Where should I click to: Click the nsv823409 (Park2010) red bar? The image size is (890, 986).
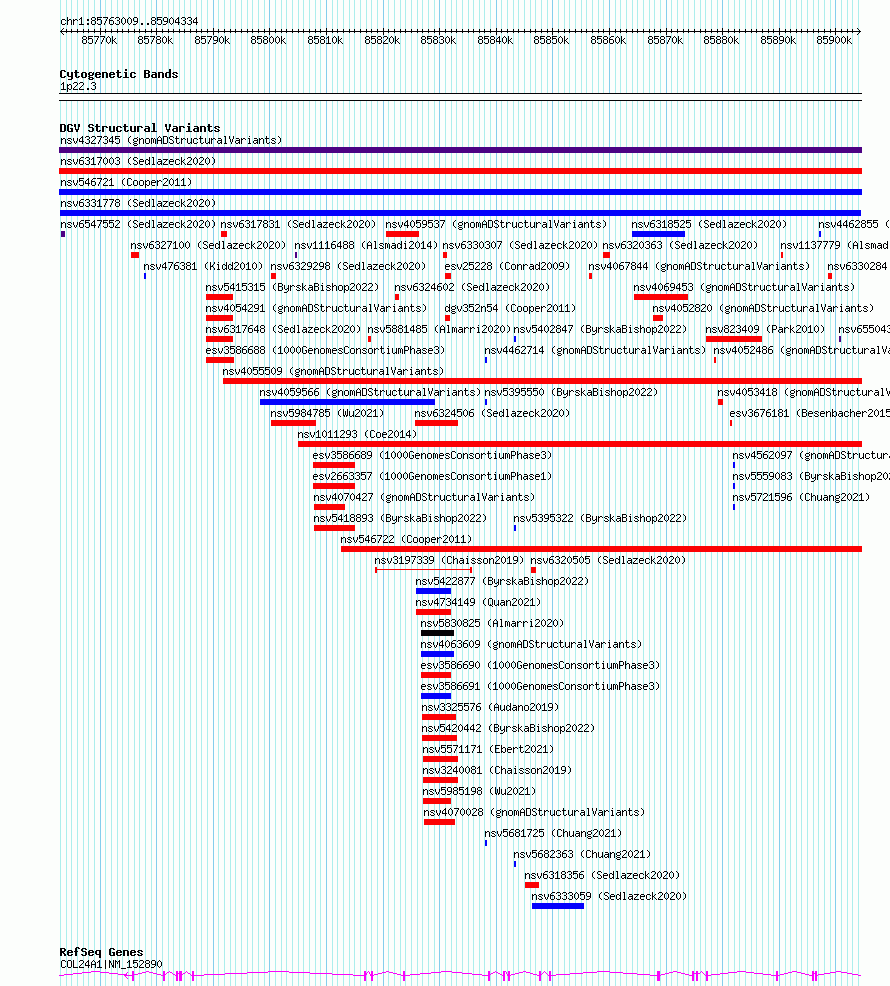(733, 339)
